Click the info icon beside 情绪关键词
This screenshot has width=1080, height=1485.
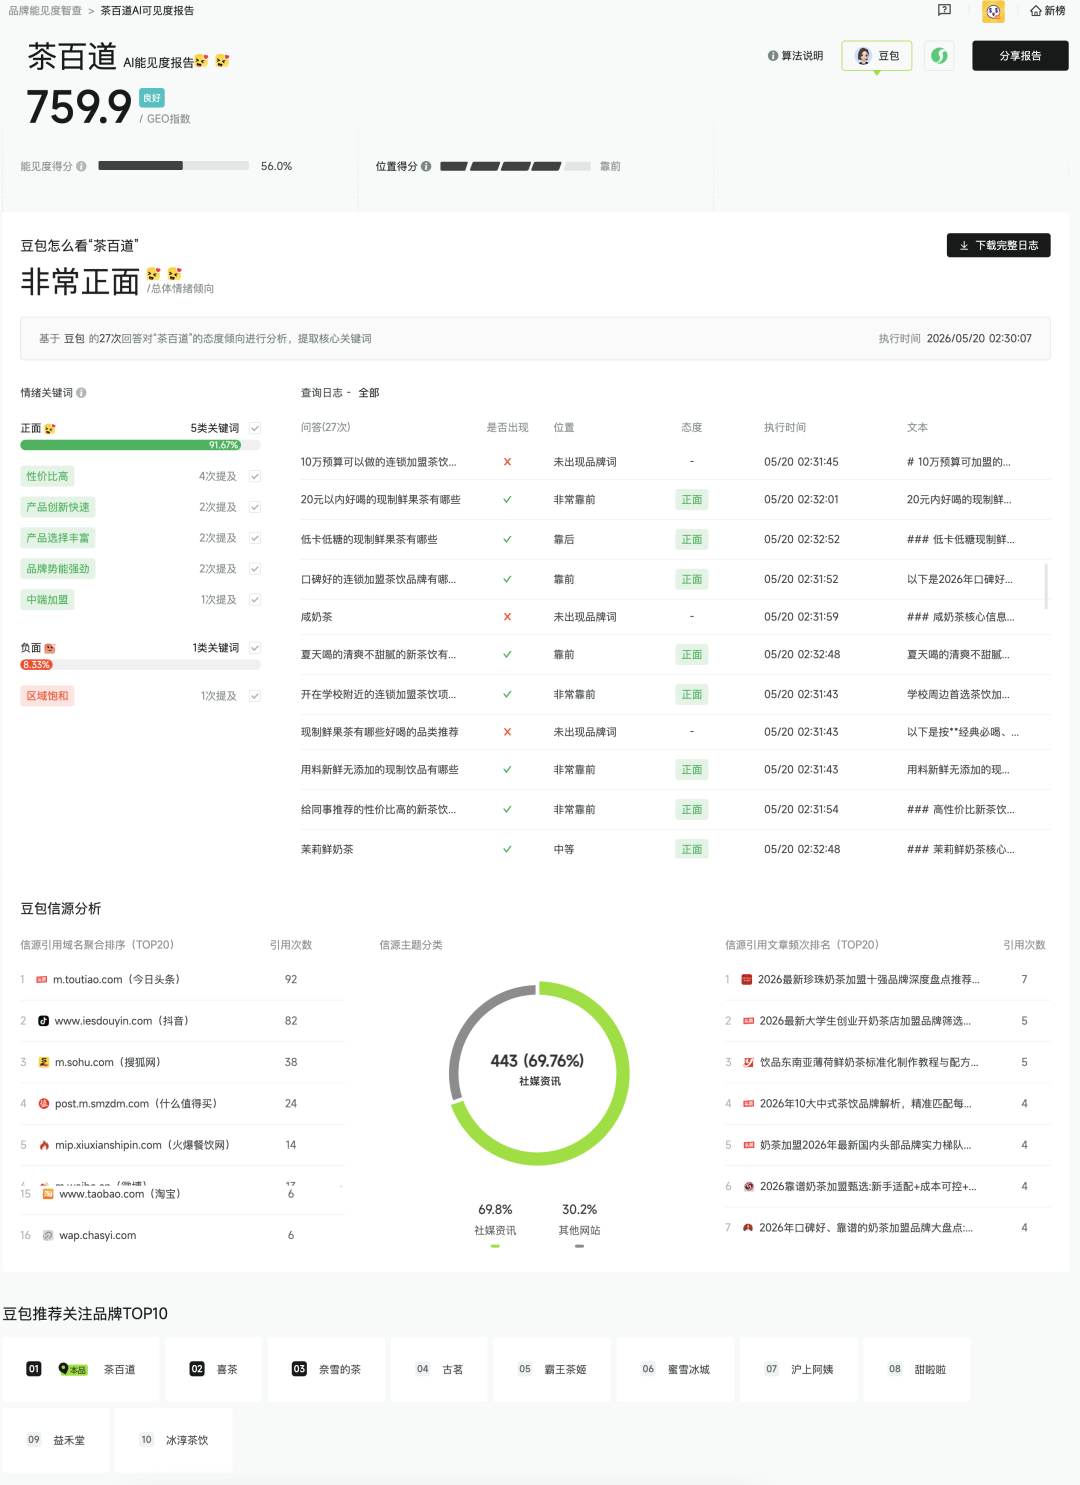(x=82, y=393)
